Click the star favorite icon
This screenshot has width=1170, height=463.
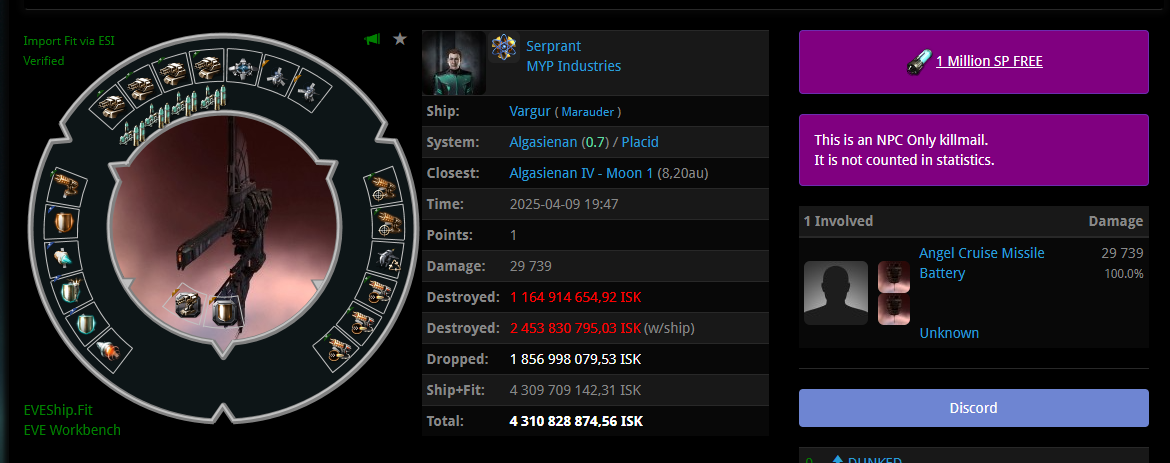[x=400, y=39]
